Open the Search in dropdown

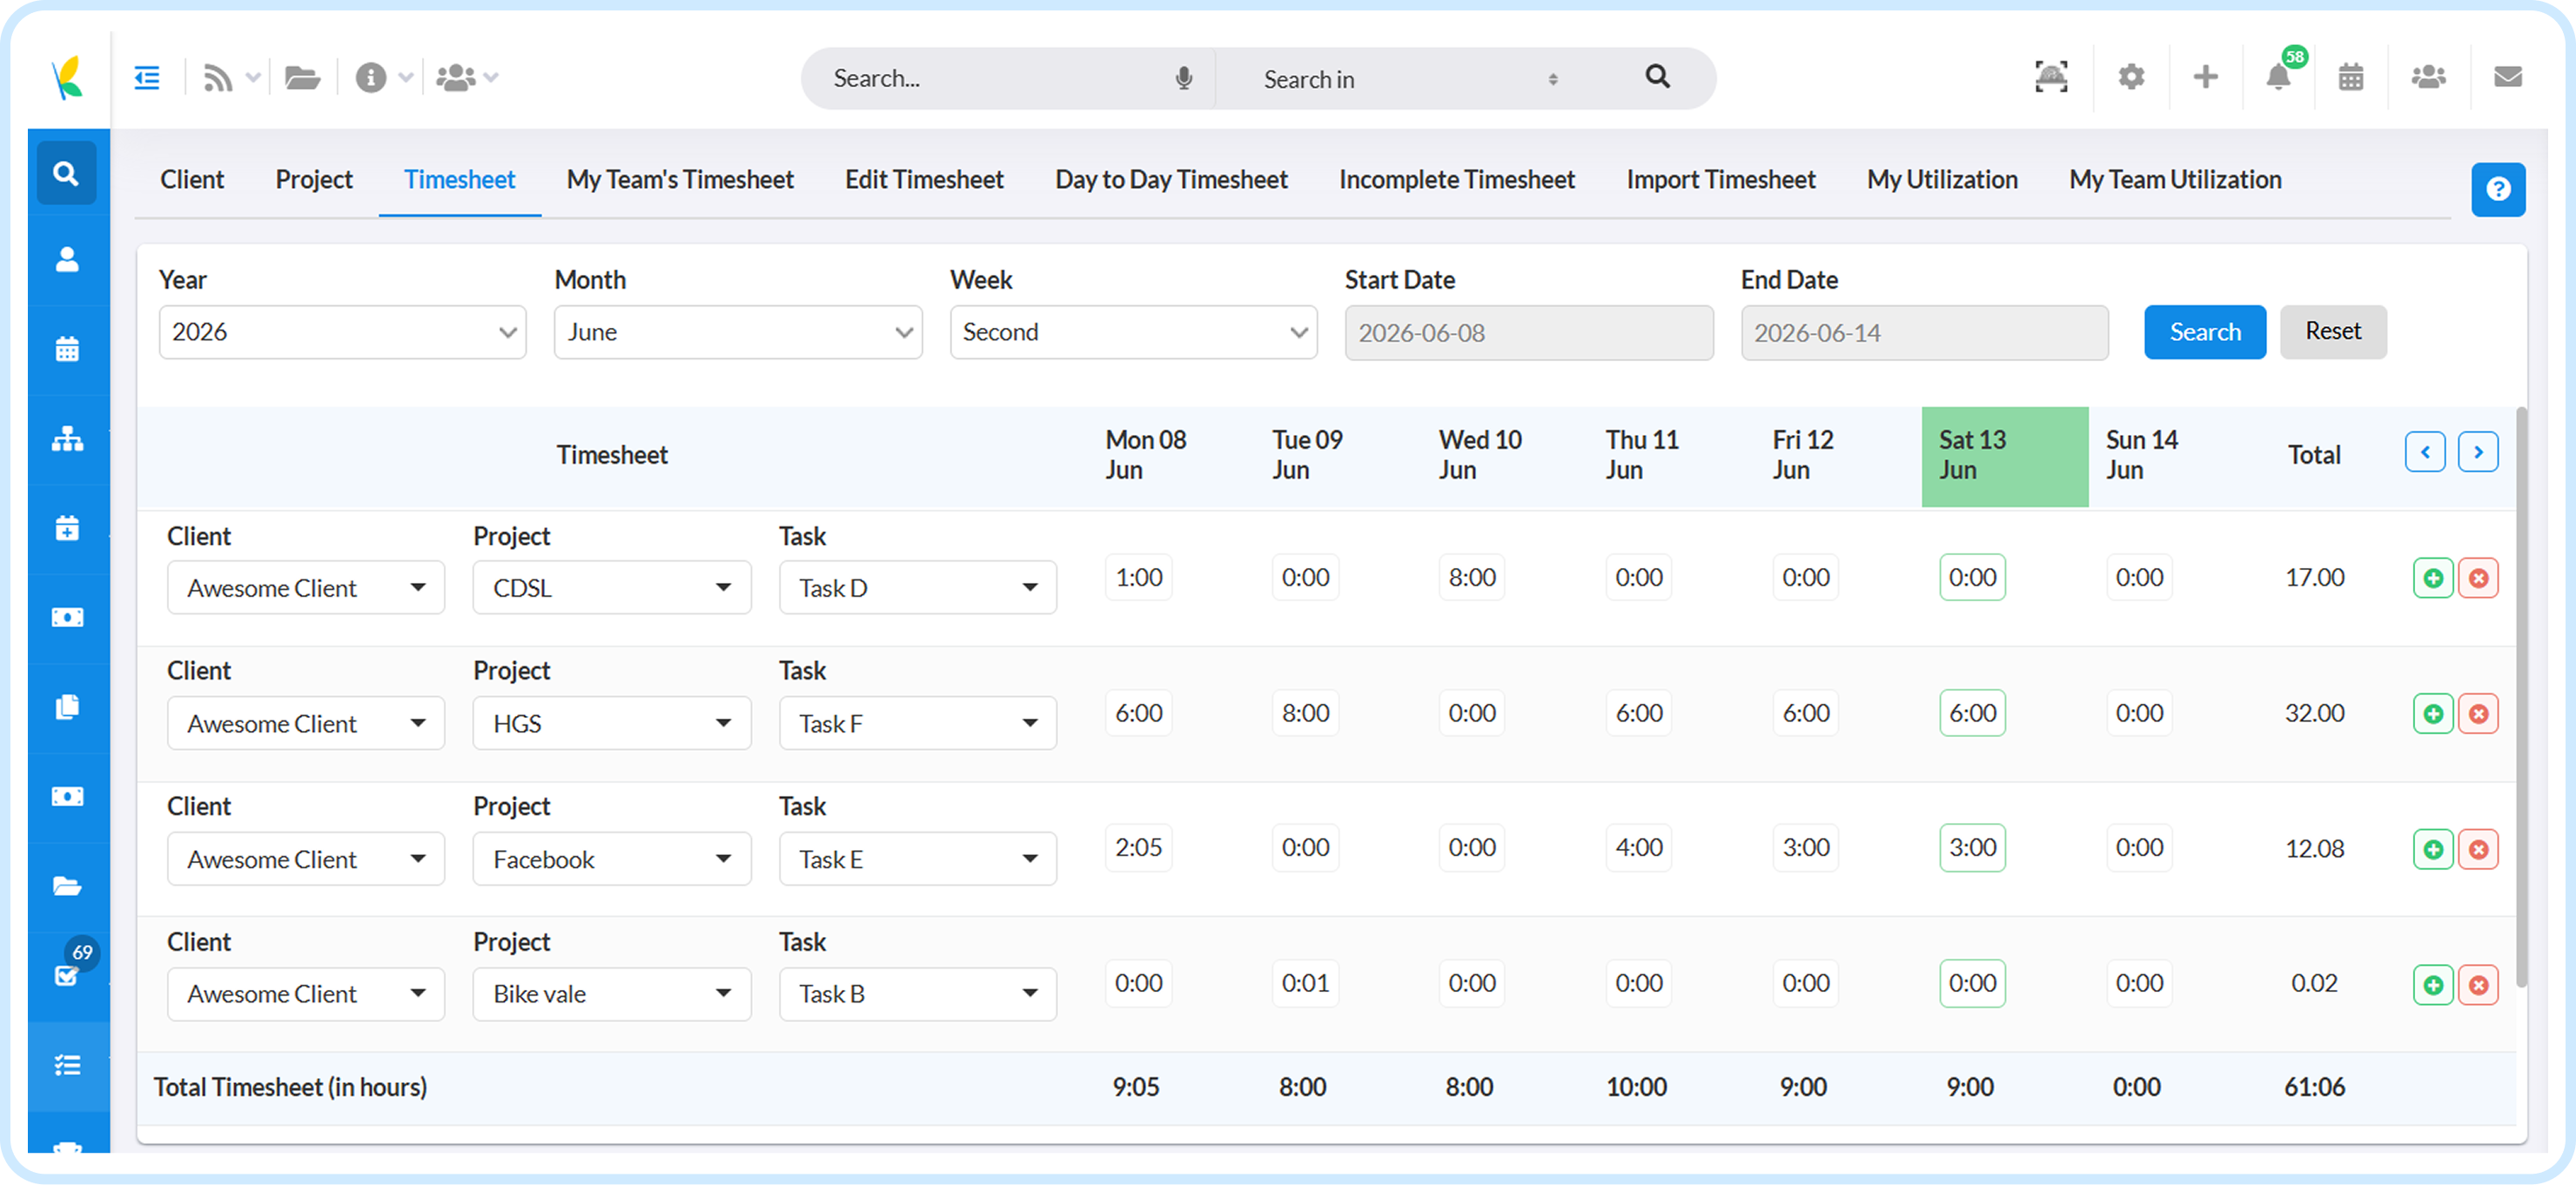[x=1410, y=79]
